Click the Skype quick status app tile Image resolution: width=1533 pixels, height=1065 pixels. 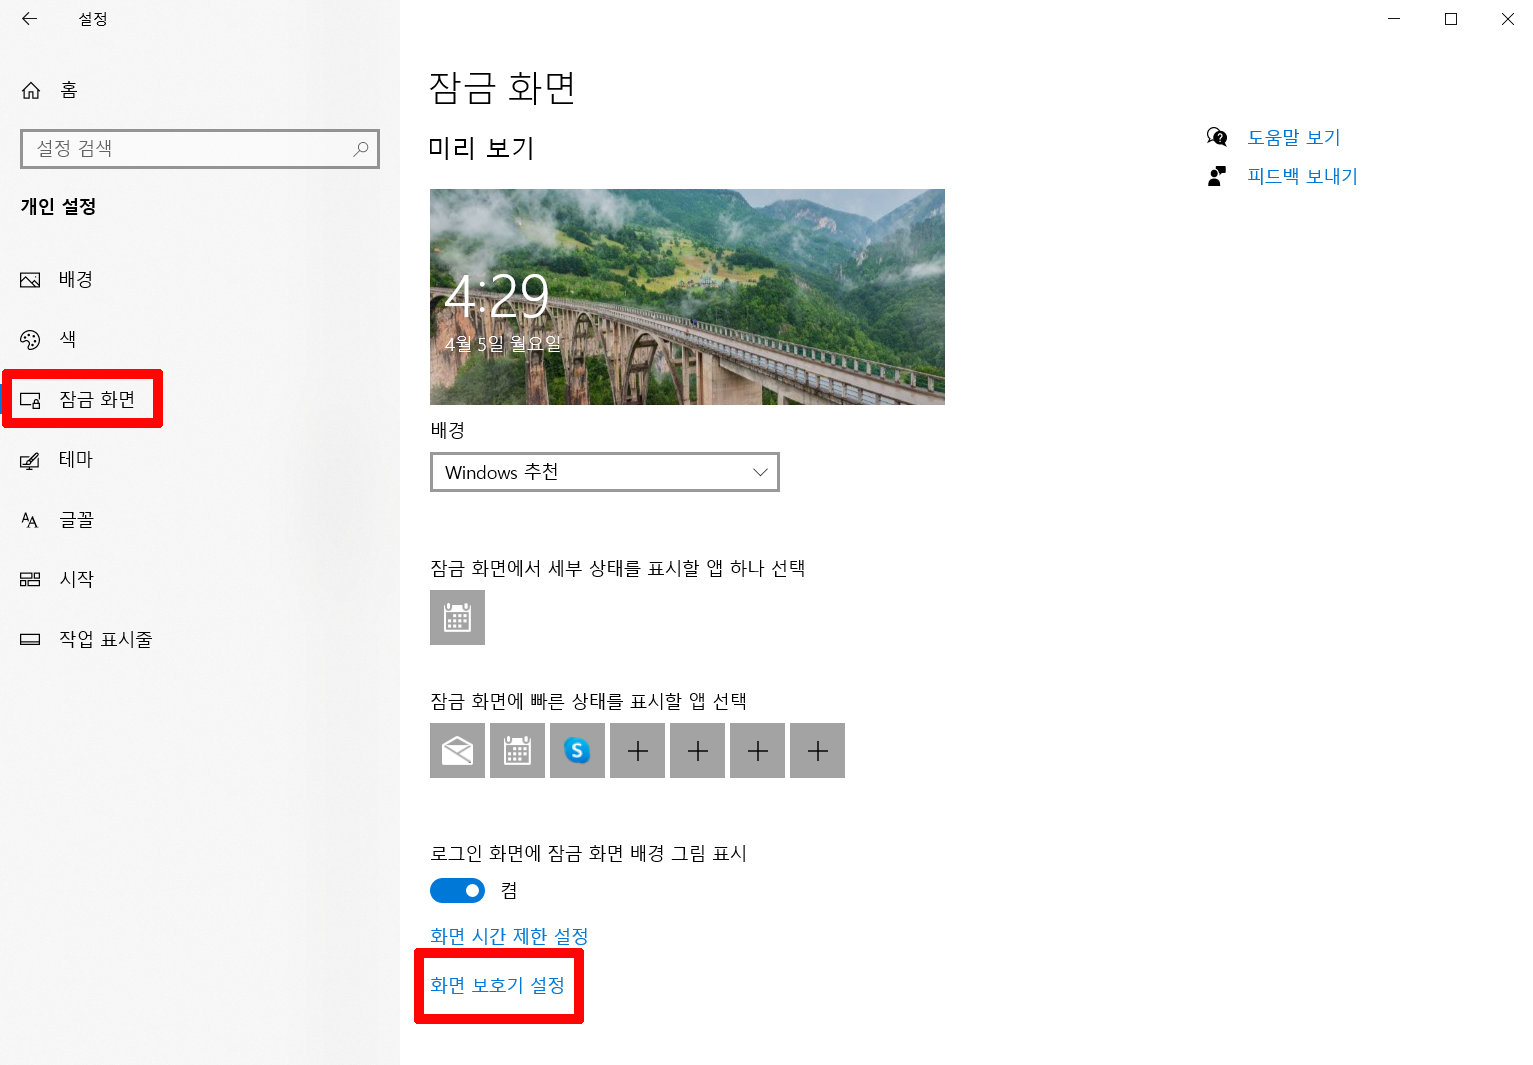tap(577, 751)
